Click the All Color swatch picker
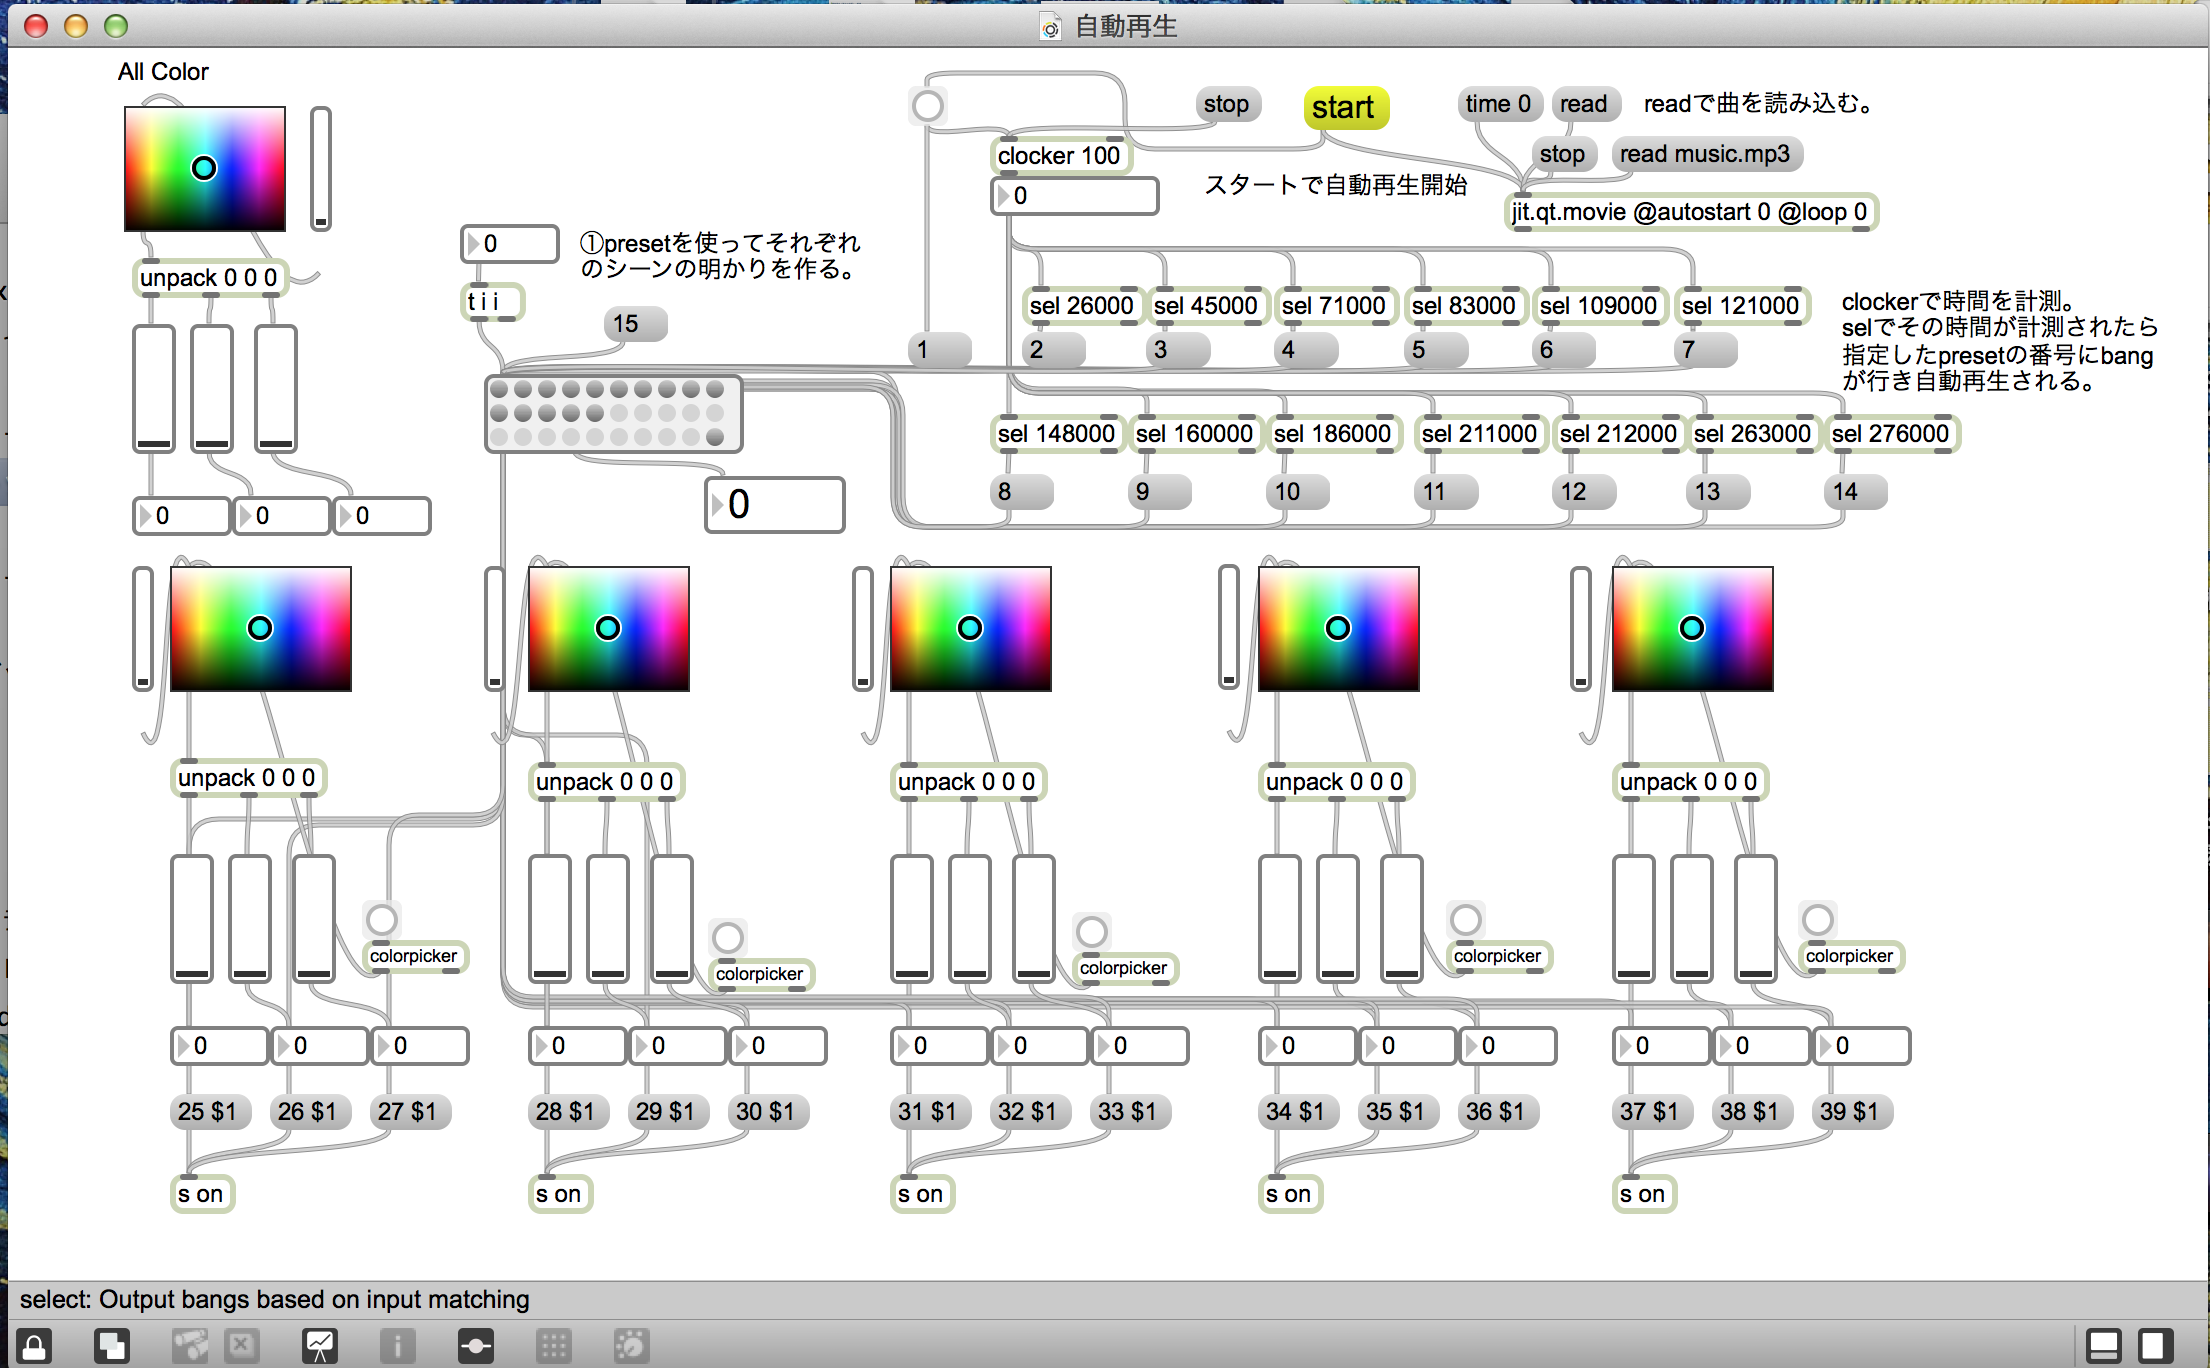Image resolution: width=2210 pixels, height=1368 pixels. [x=205, y=169]
